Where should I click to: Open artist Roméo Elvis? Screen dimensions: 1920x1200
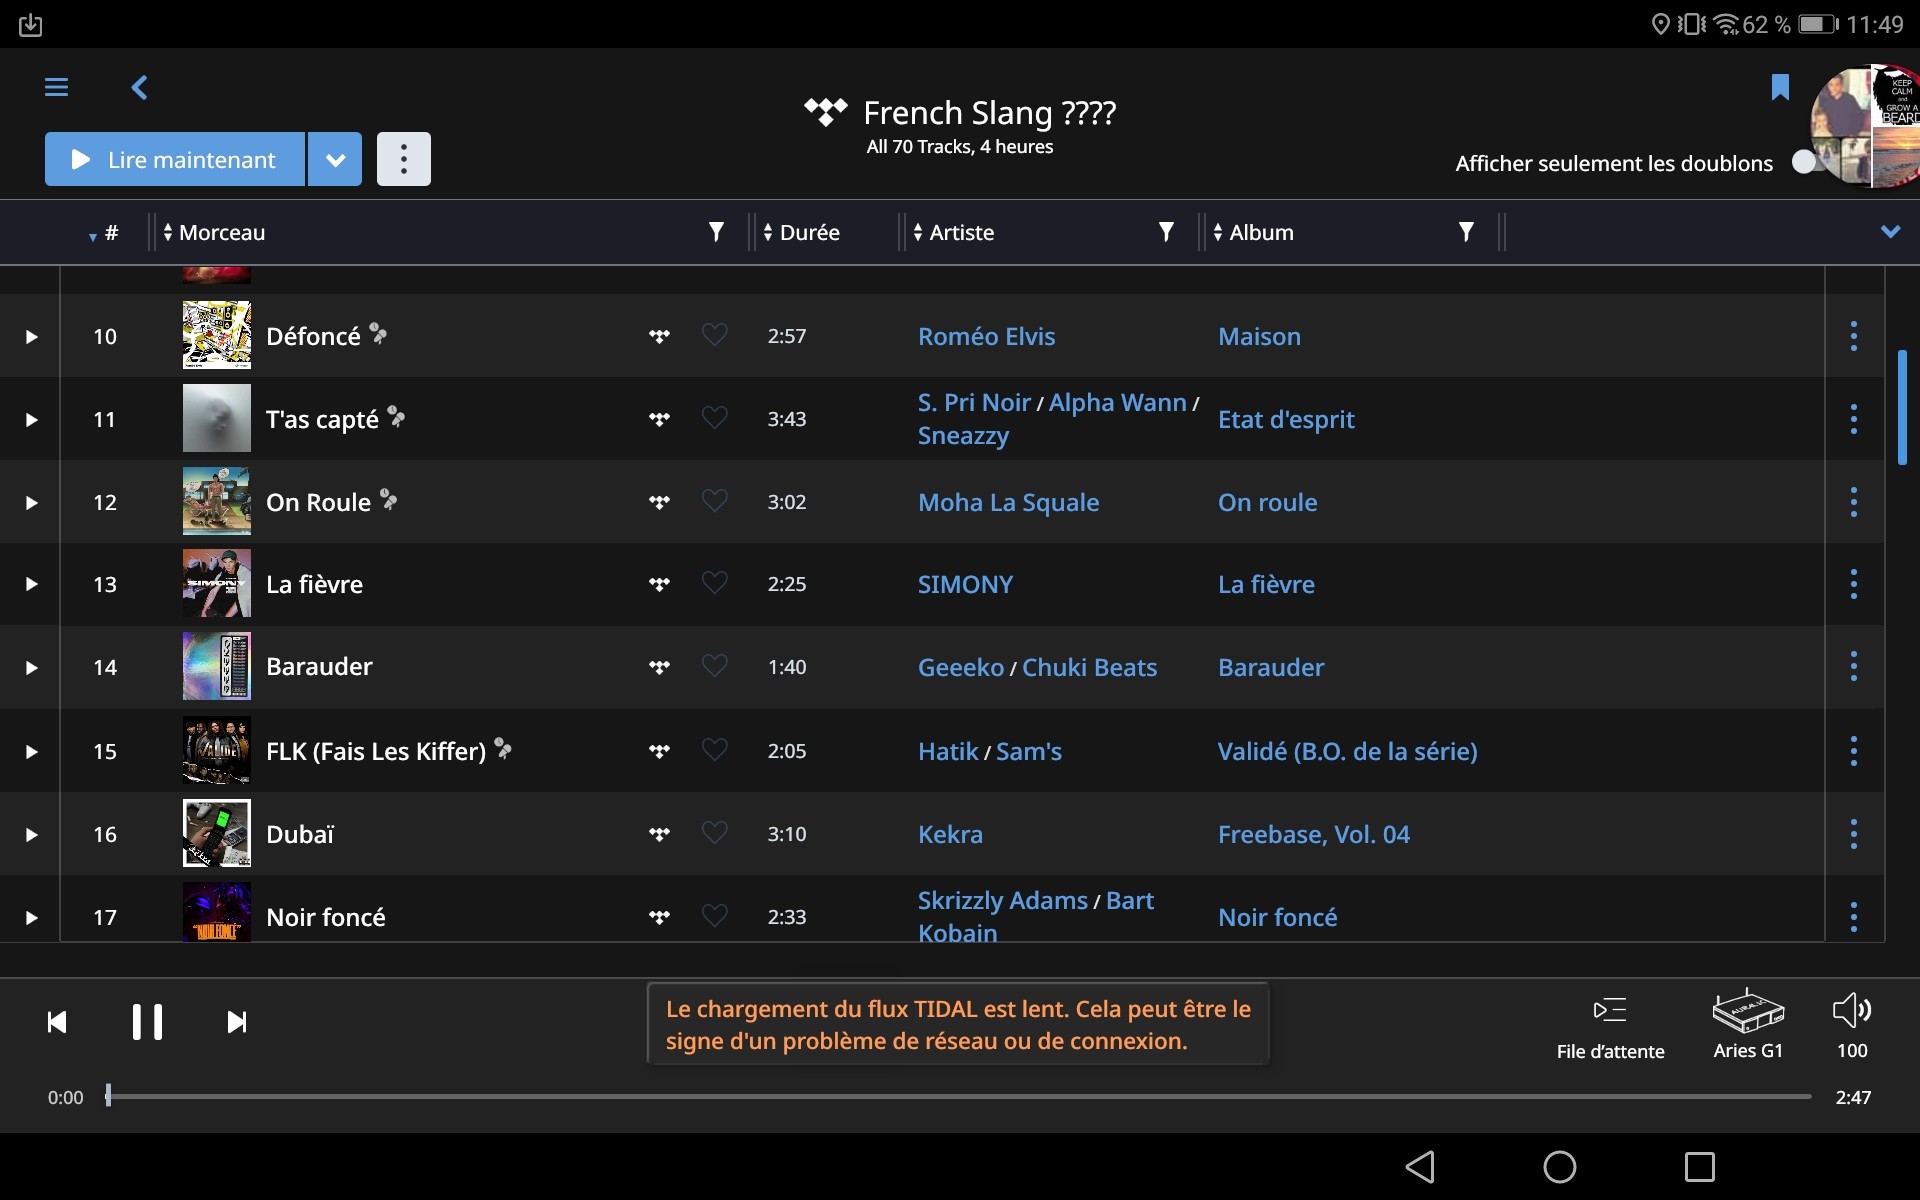point(986,337)
